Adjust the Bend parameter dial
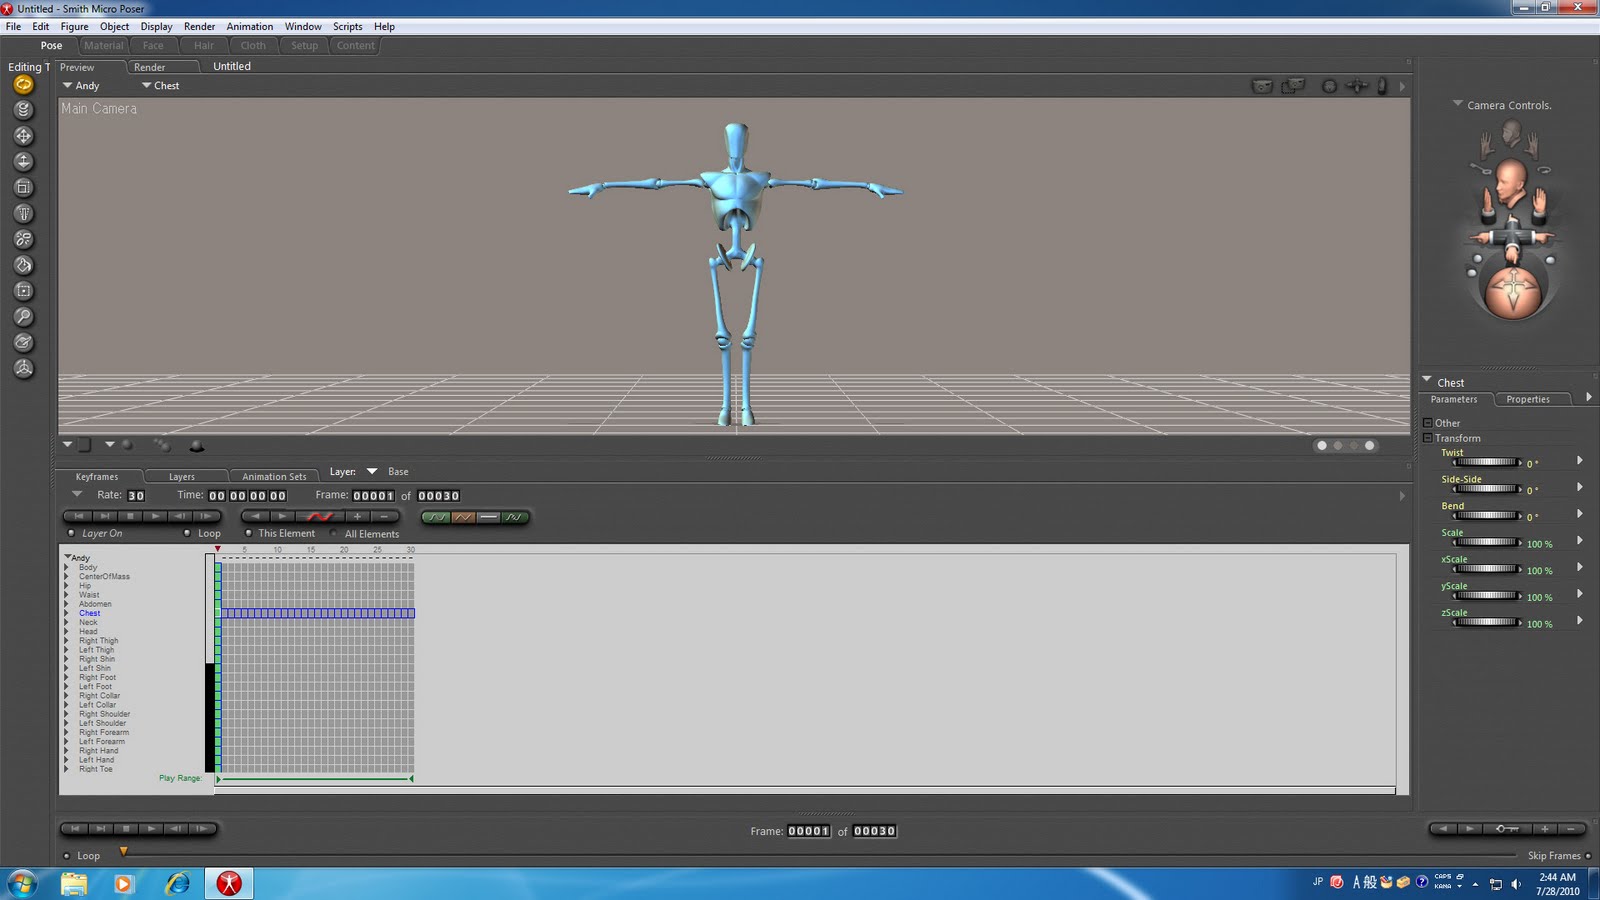The image size is (1600, 900). pyautogui.click(x=1487, y=515)
